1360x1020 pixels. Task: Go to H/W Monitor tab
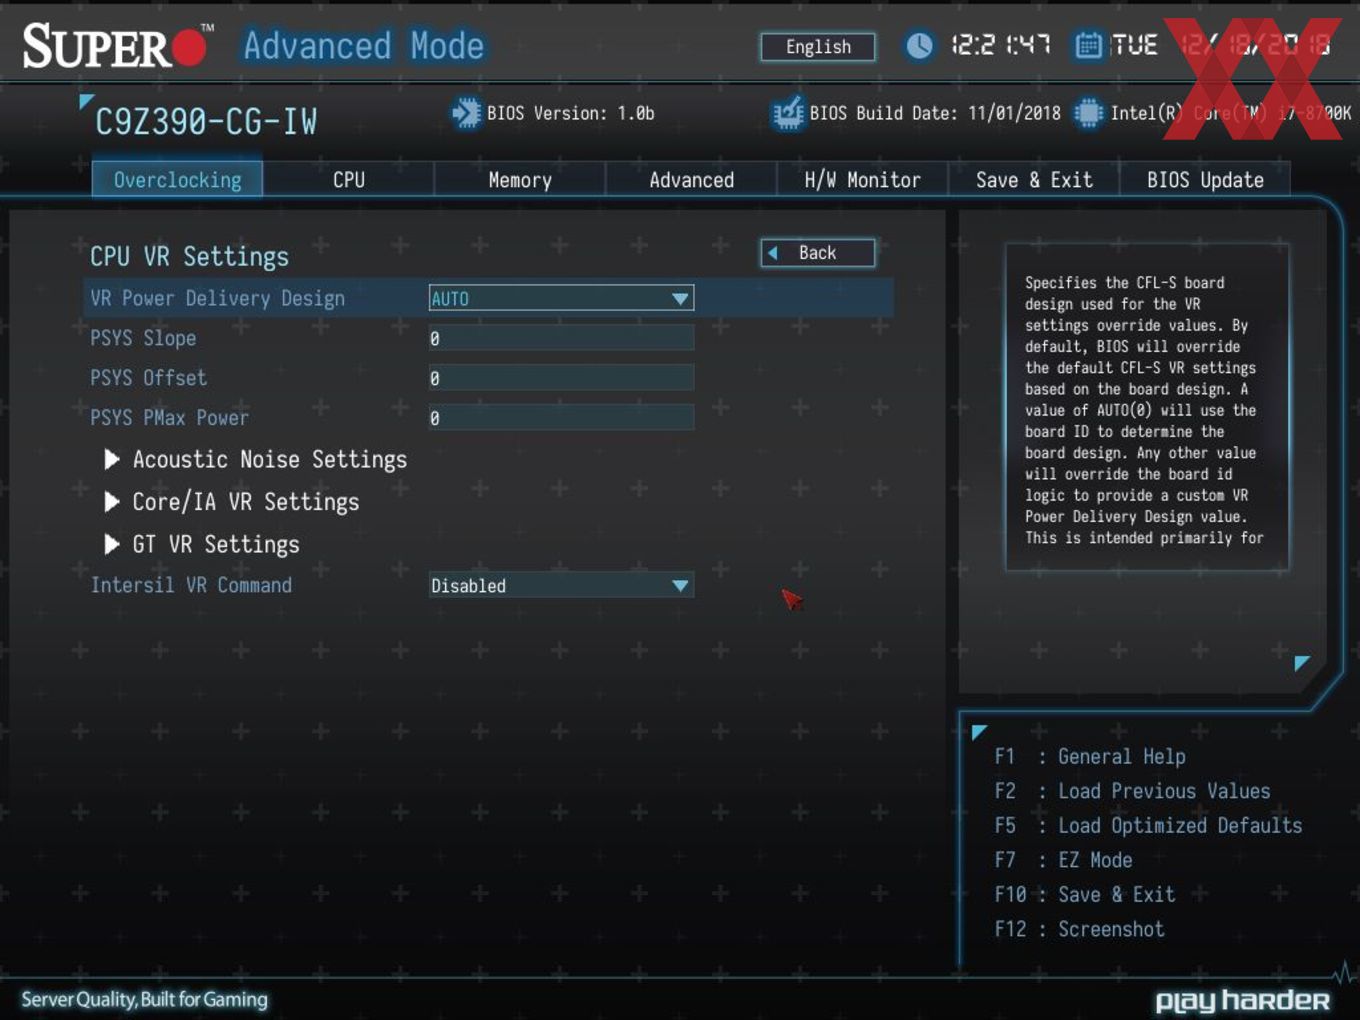click(x=862, y=180)
